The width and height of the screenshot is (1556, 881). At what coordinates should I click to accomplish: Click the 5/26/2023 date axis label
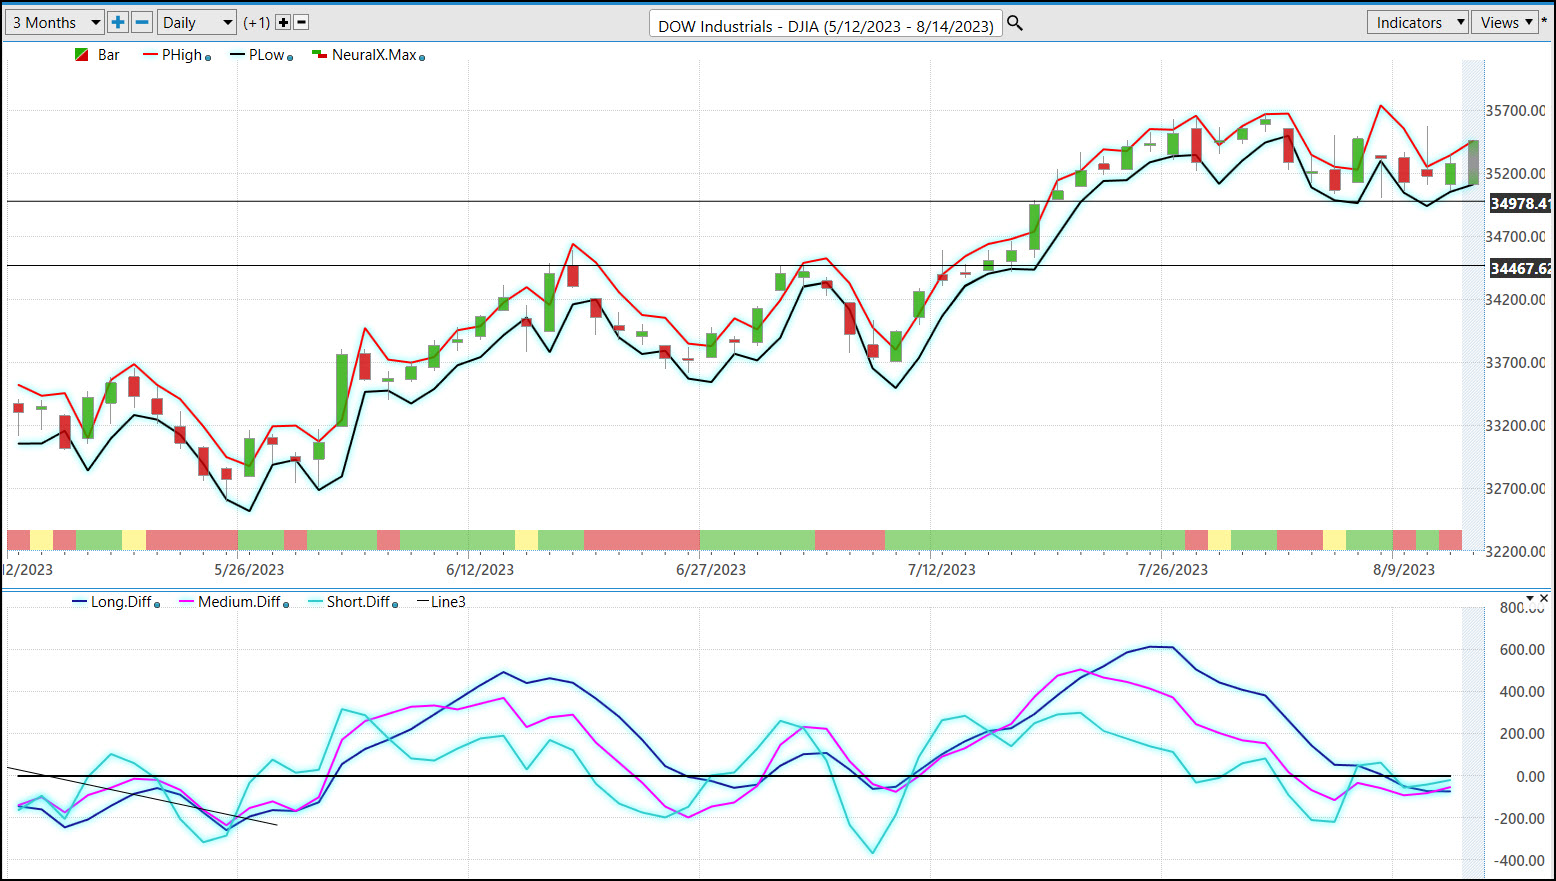coord(249,570)
